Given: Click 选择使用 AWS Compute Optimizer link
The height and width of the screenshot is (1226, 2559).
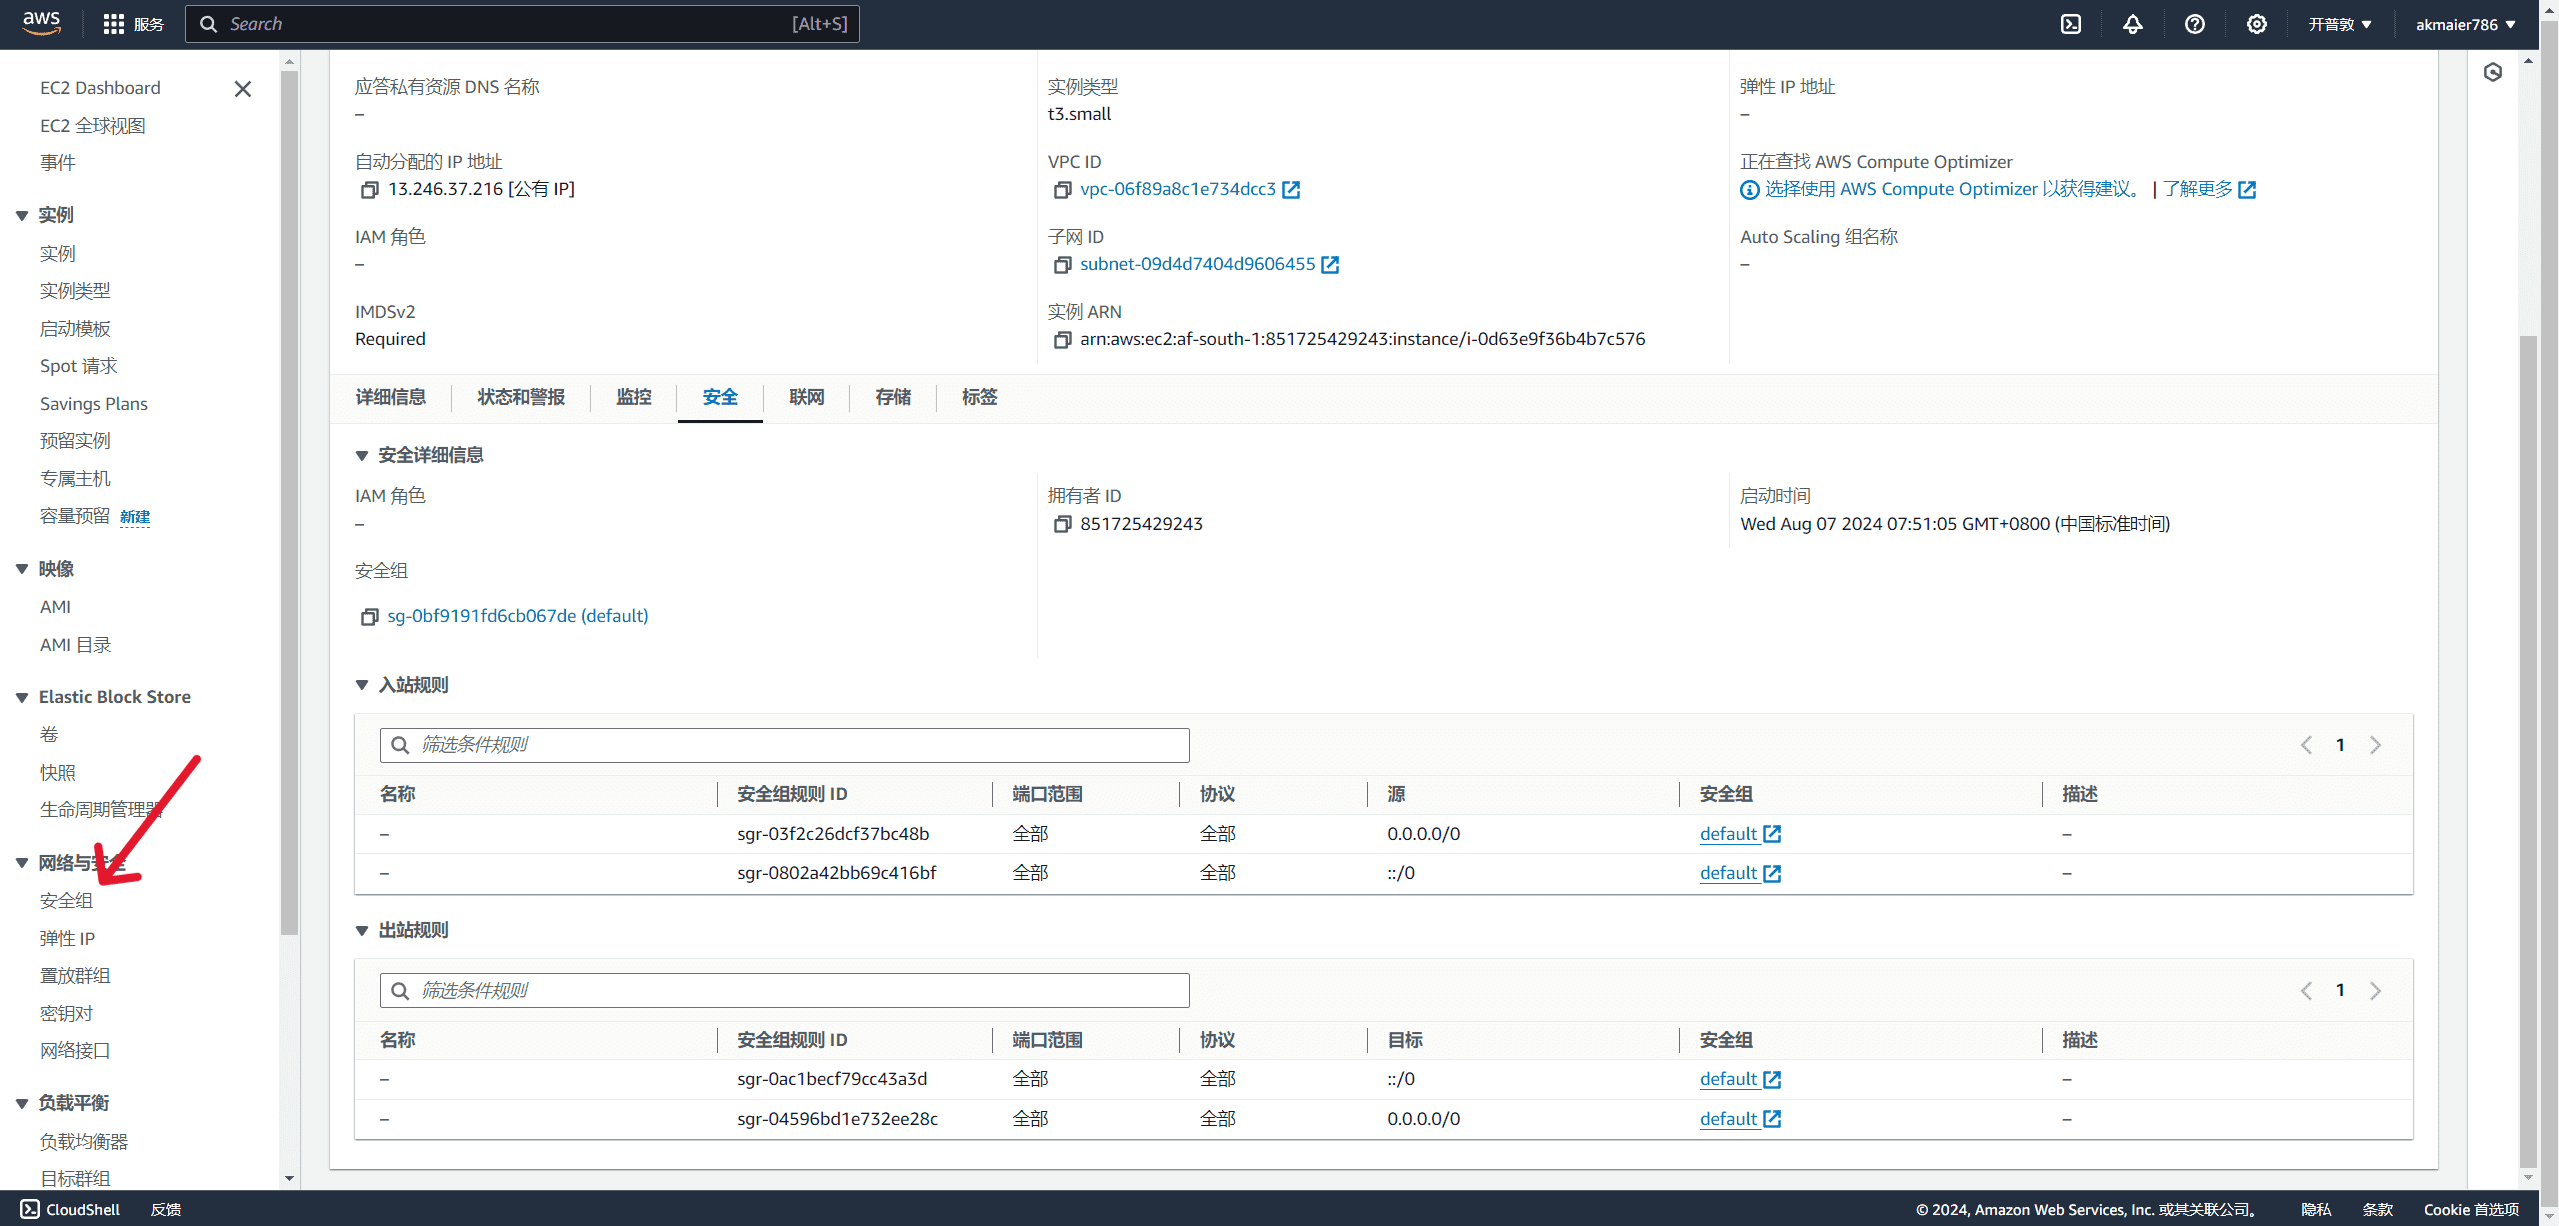Looking at the screenshot, I should coord(1951,189).
